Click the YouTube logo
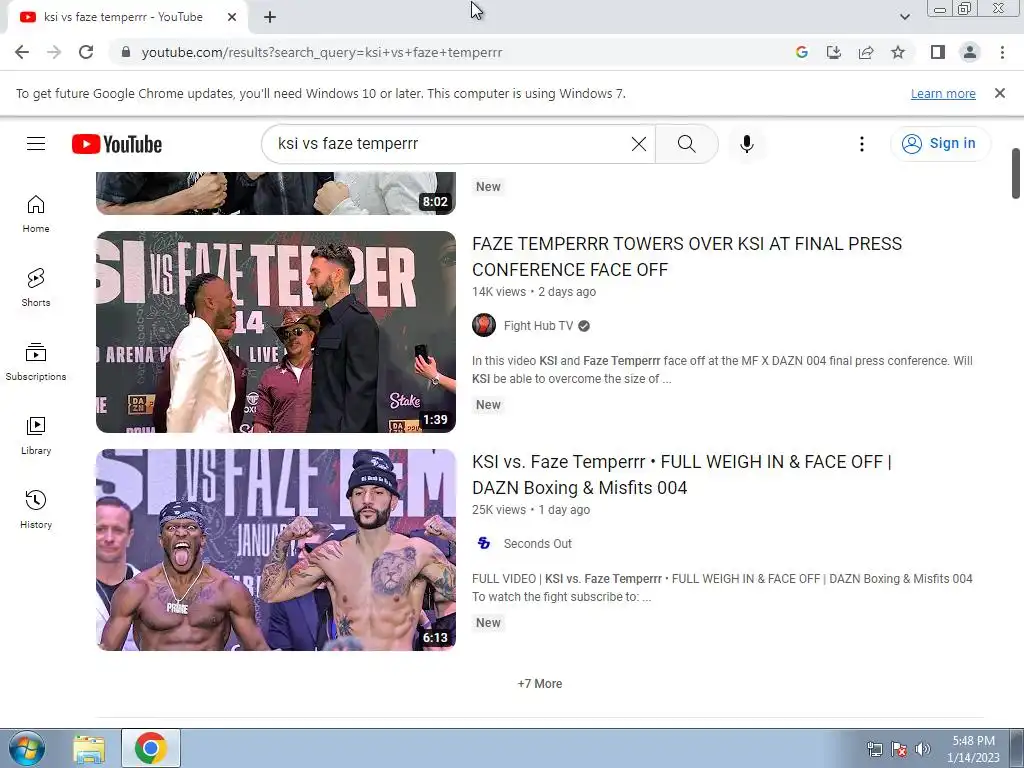 tap(117, 144)
